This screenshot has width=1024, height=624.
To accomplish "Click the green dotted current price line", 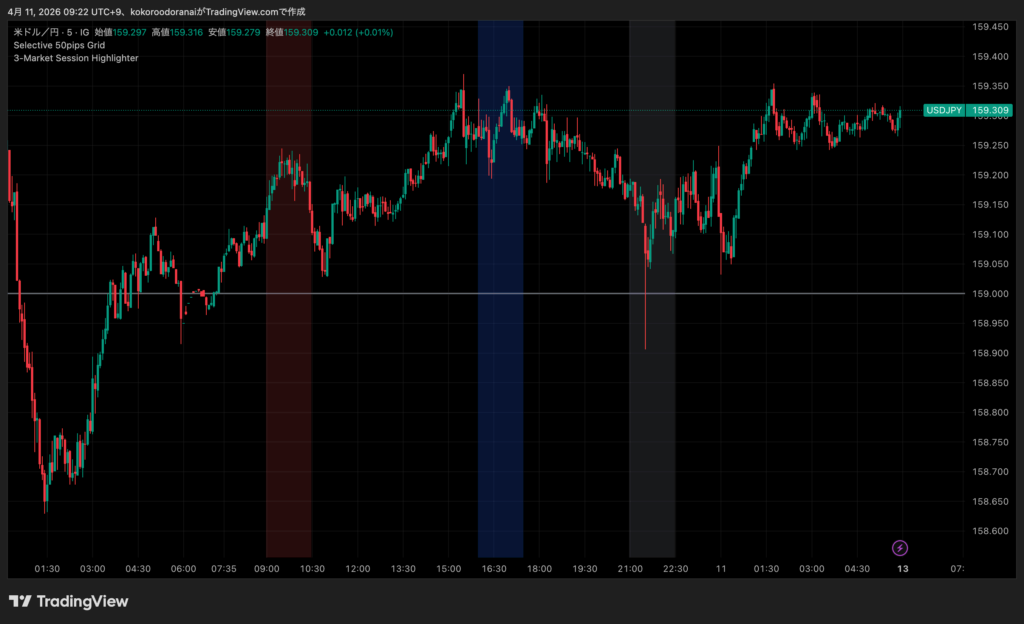I will [x=600, y=110].
